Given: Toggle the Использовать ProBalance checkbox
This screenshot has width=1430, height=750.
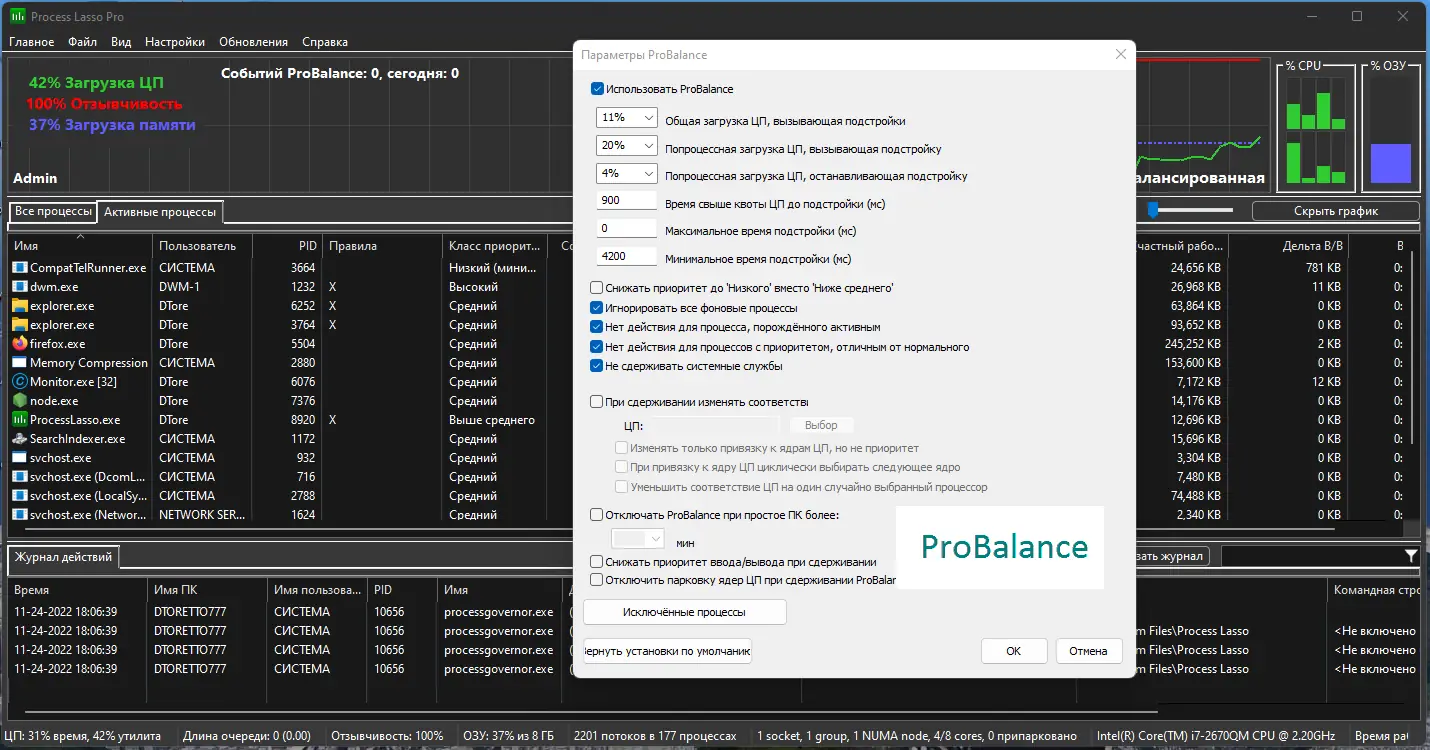Looking at the screenshot, I should coord(598,89).
